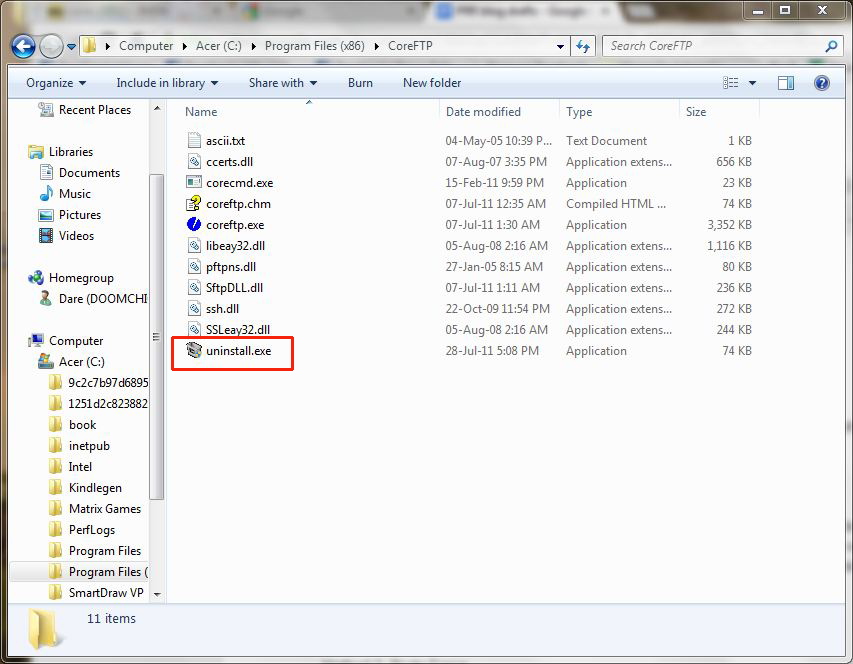
Task: Open the SmartDraw VP folder in tree
Action: 106,593
